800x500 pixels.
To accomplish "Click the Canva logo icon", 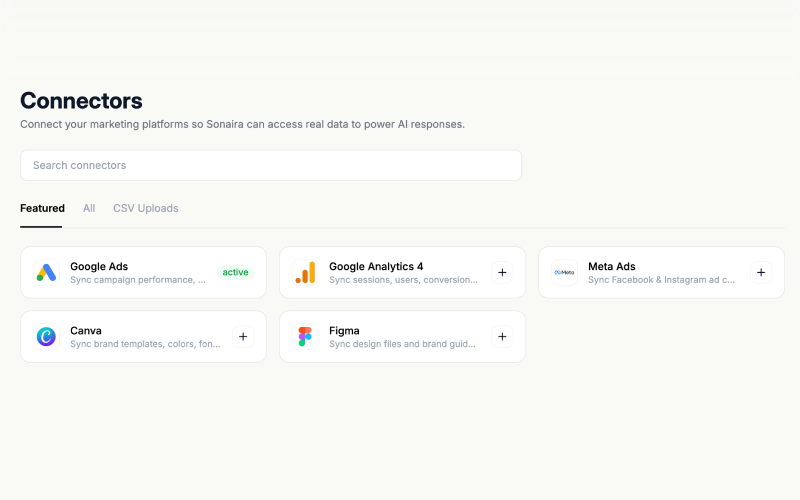I will [46, 337].
